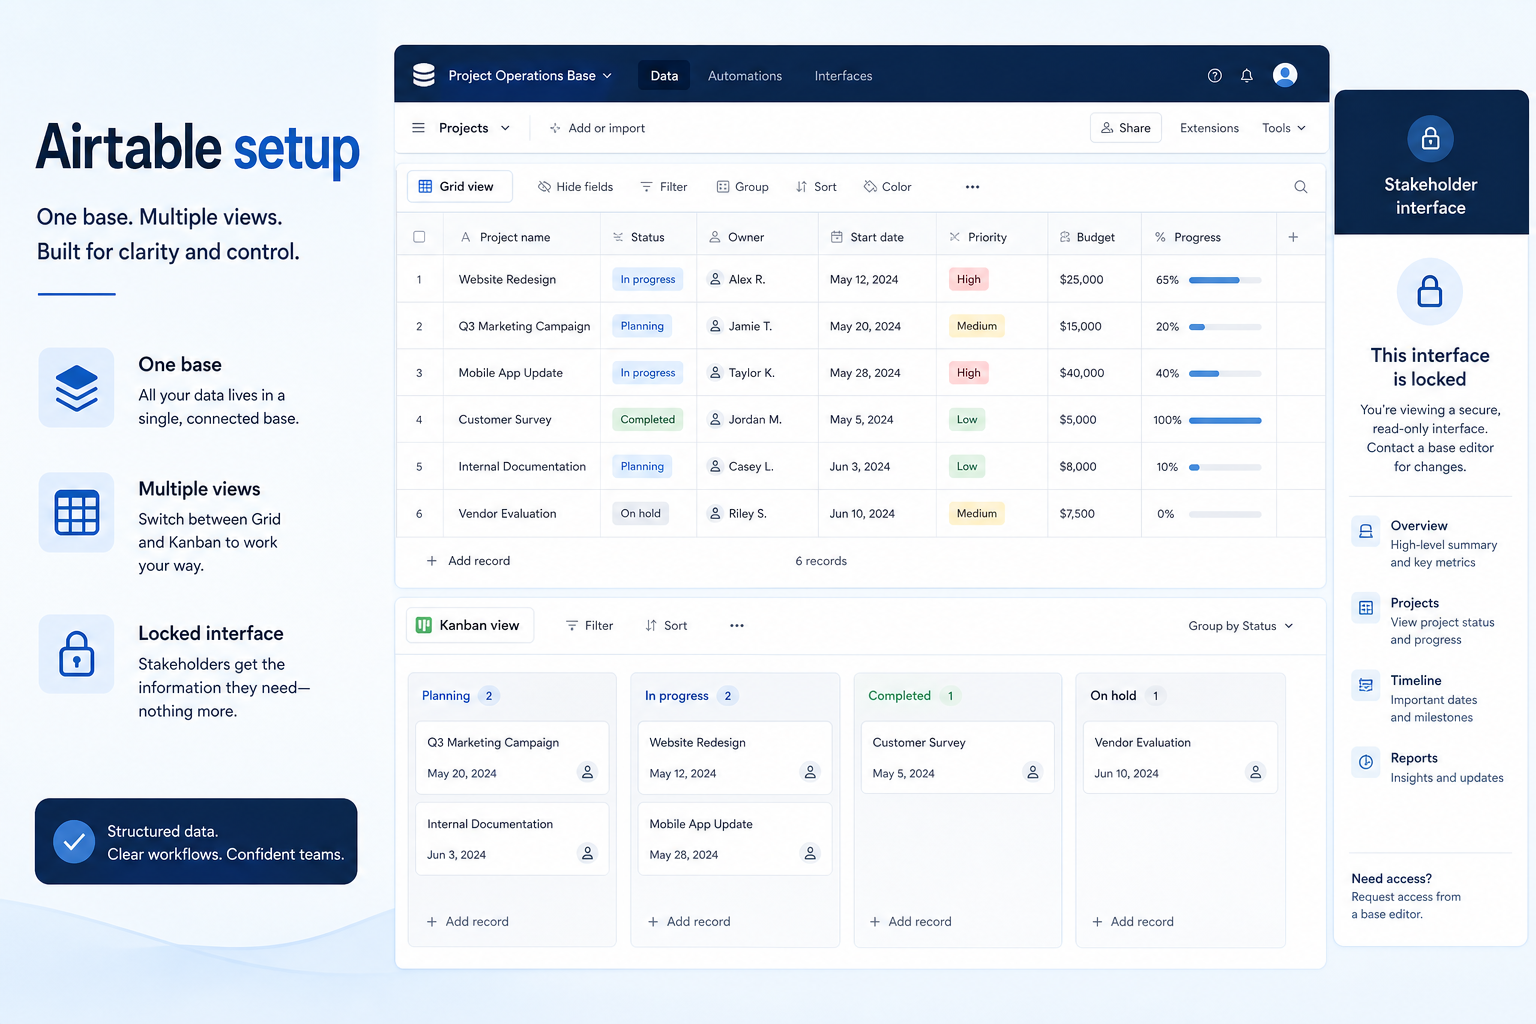Click Add record below the grid
This screenshot has width=1536, height=1024.
pos(468,561)
